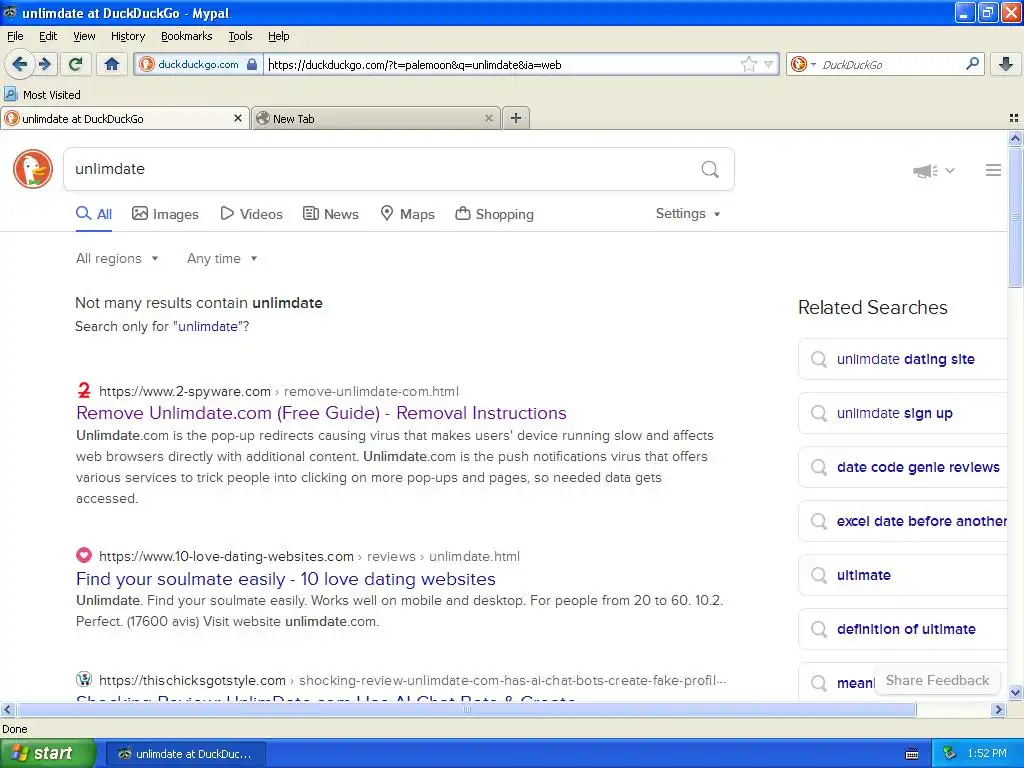Click the keyboard icon in system tray
Viewport: 1024px width, 768px height.
tap(912, 754)
